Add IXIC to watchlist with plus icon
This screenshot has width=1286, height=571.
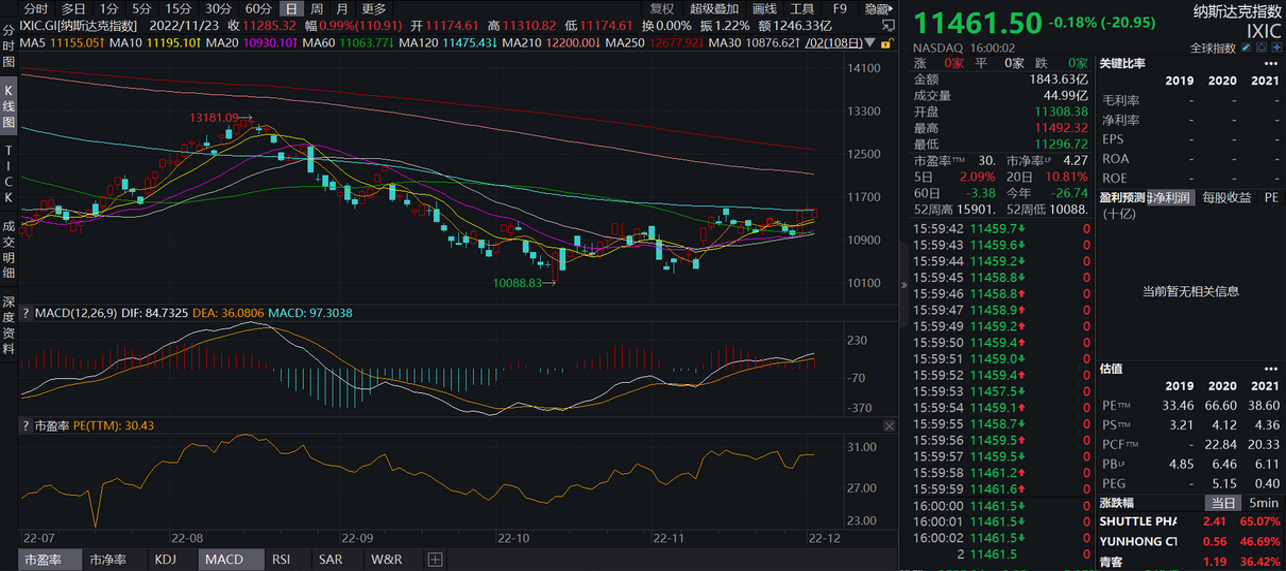coord(1277,48)
